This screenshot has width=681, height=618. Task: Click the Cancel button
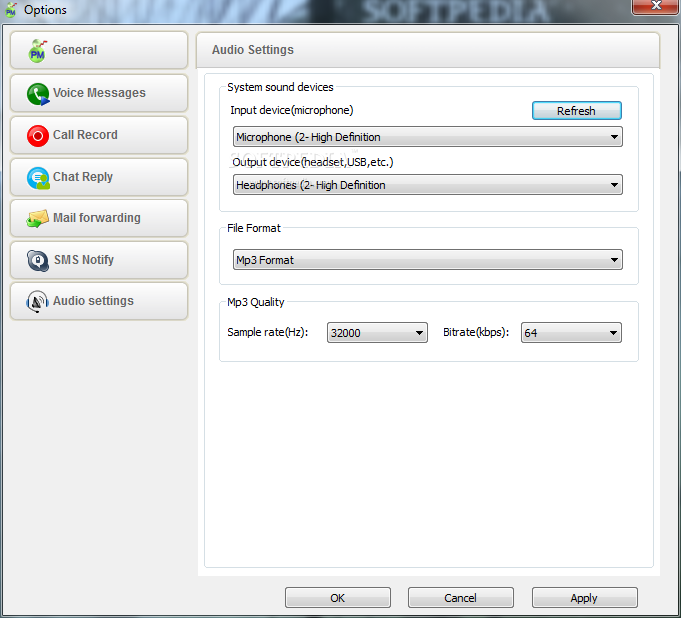(461, 598)
